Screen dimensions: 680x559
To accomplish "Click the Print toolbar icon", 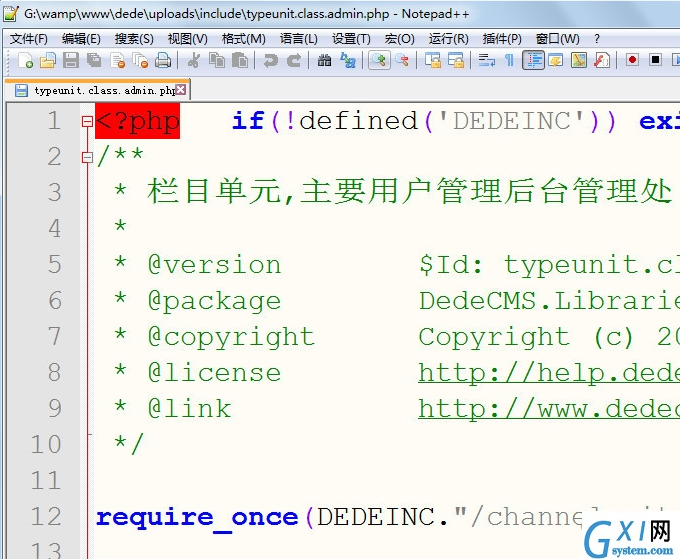I will pyautogui.click(x=163, y=60).
